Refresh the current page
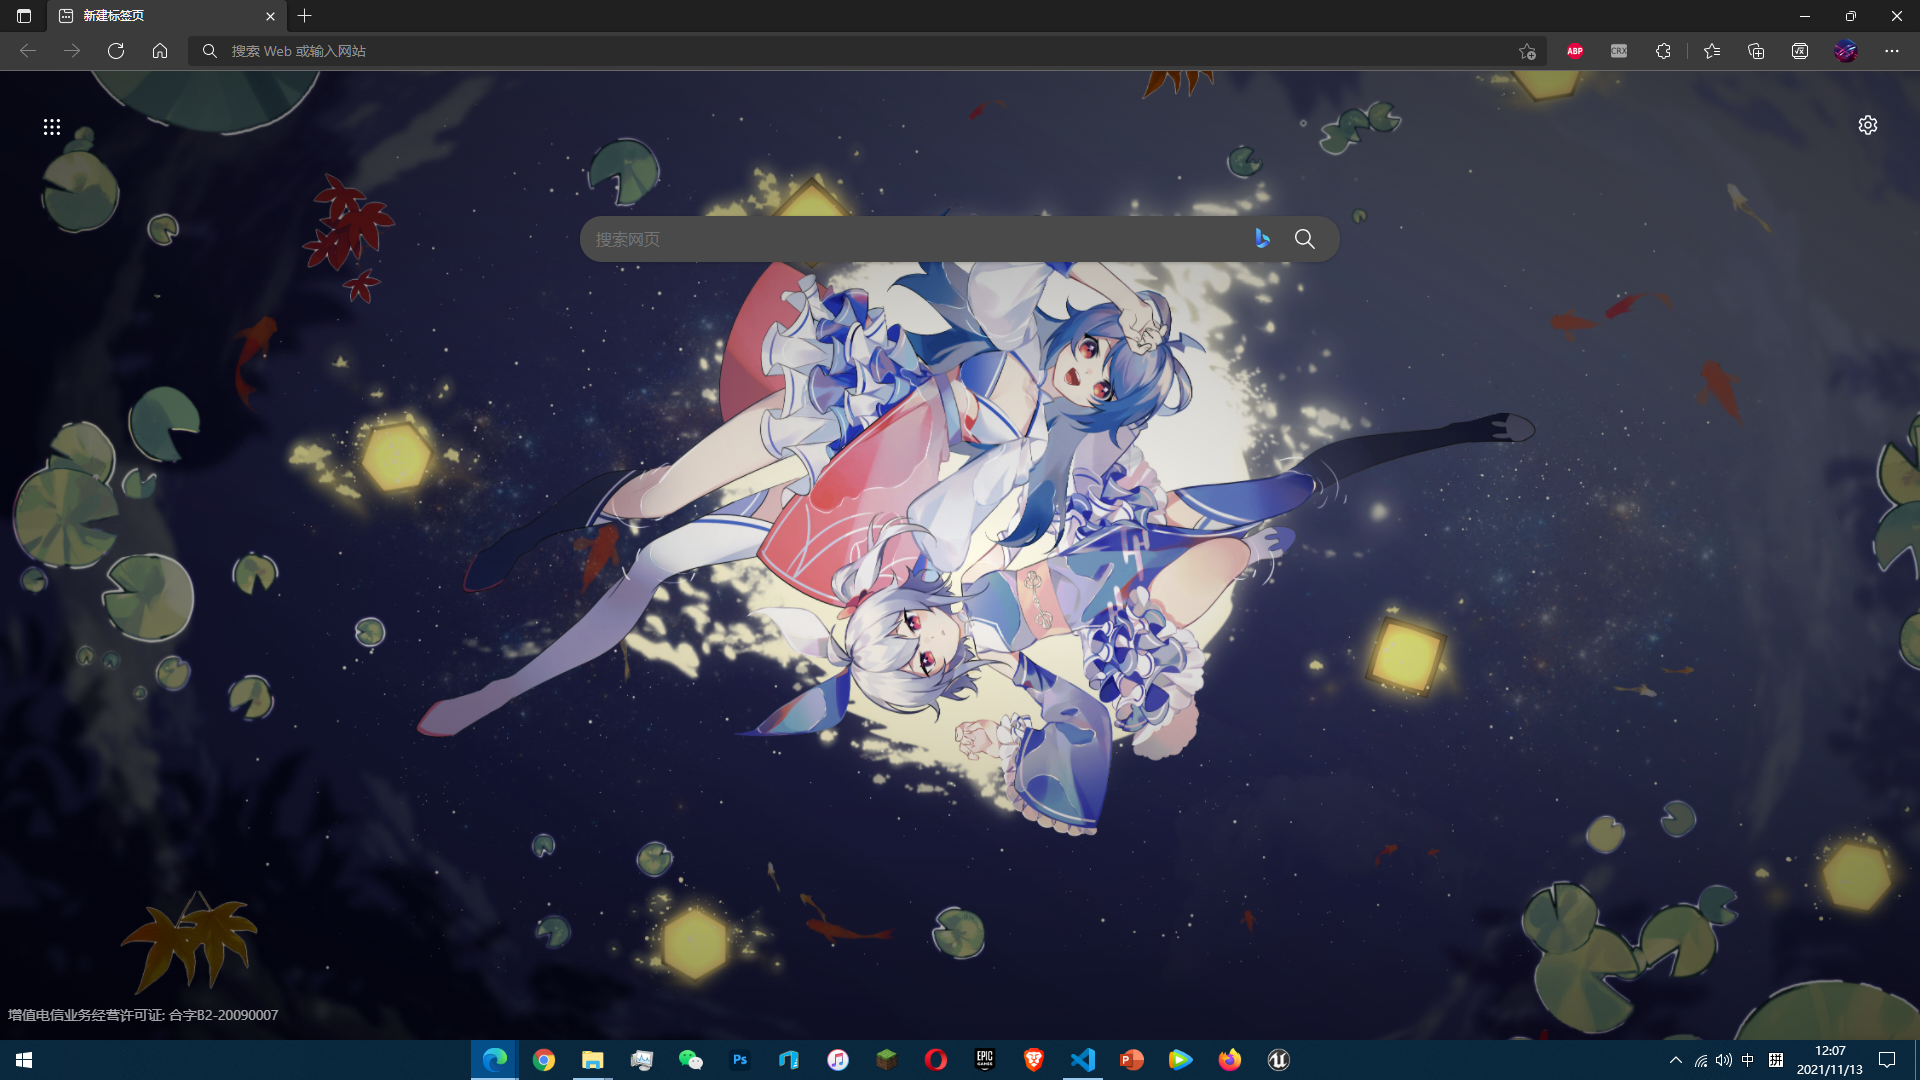The image size is (1920, 1080). 116,51
